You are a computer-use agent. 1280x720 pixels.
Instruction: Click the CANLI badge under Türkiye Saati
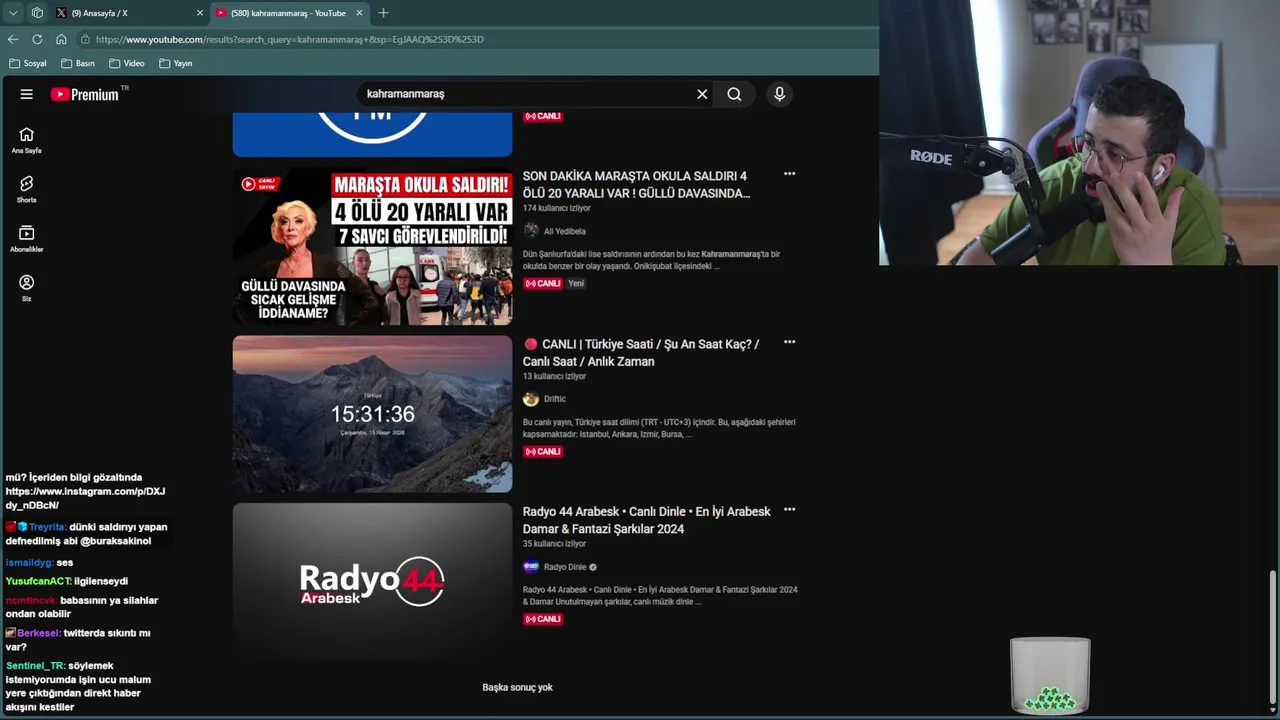[543, 451]
